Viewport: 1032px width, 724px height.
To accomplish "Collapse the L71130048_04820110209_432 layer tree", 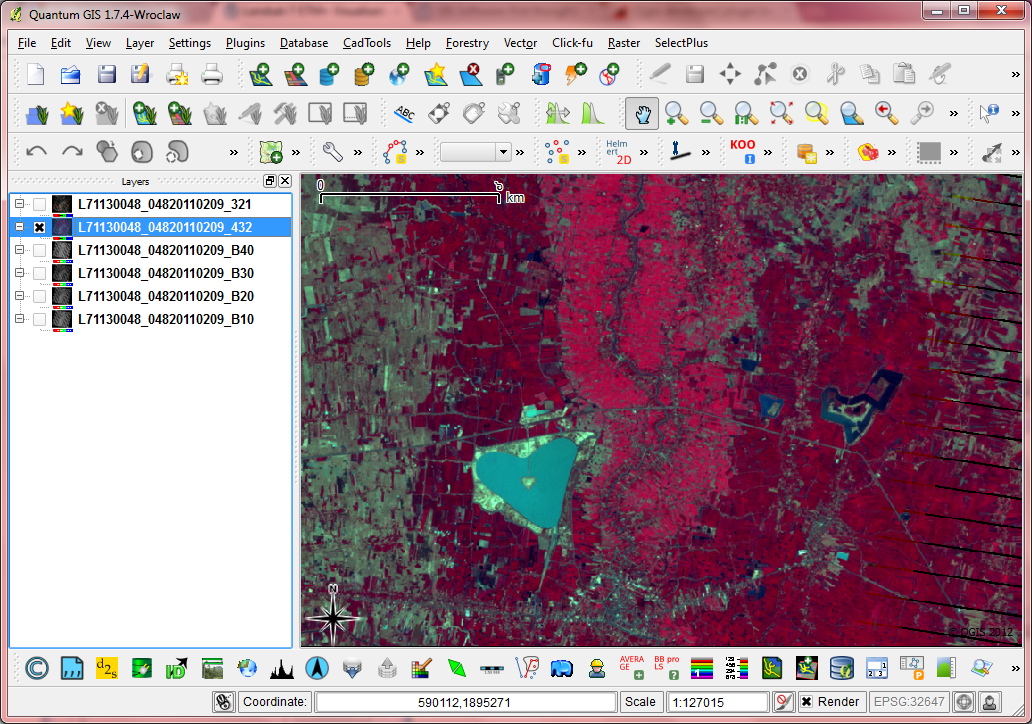I will 21,227.
